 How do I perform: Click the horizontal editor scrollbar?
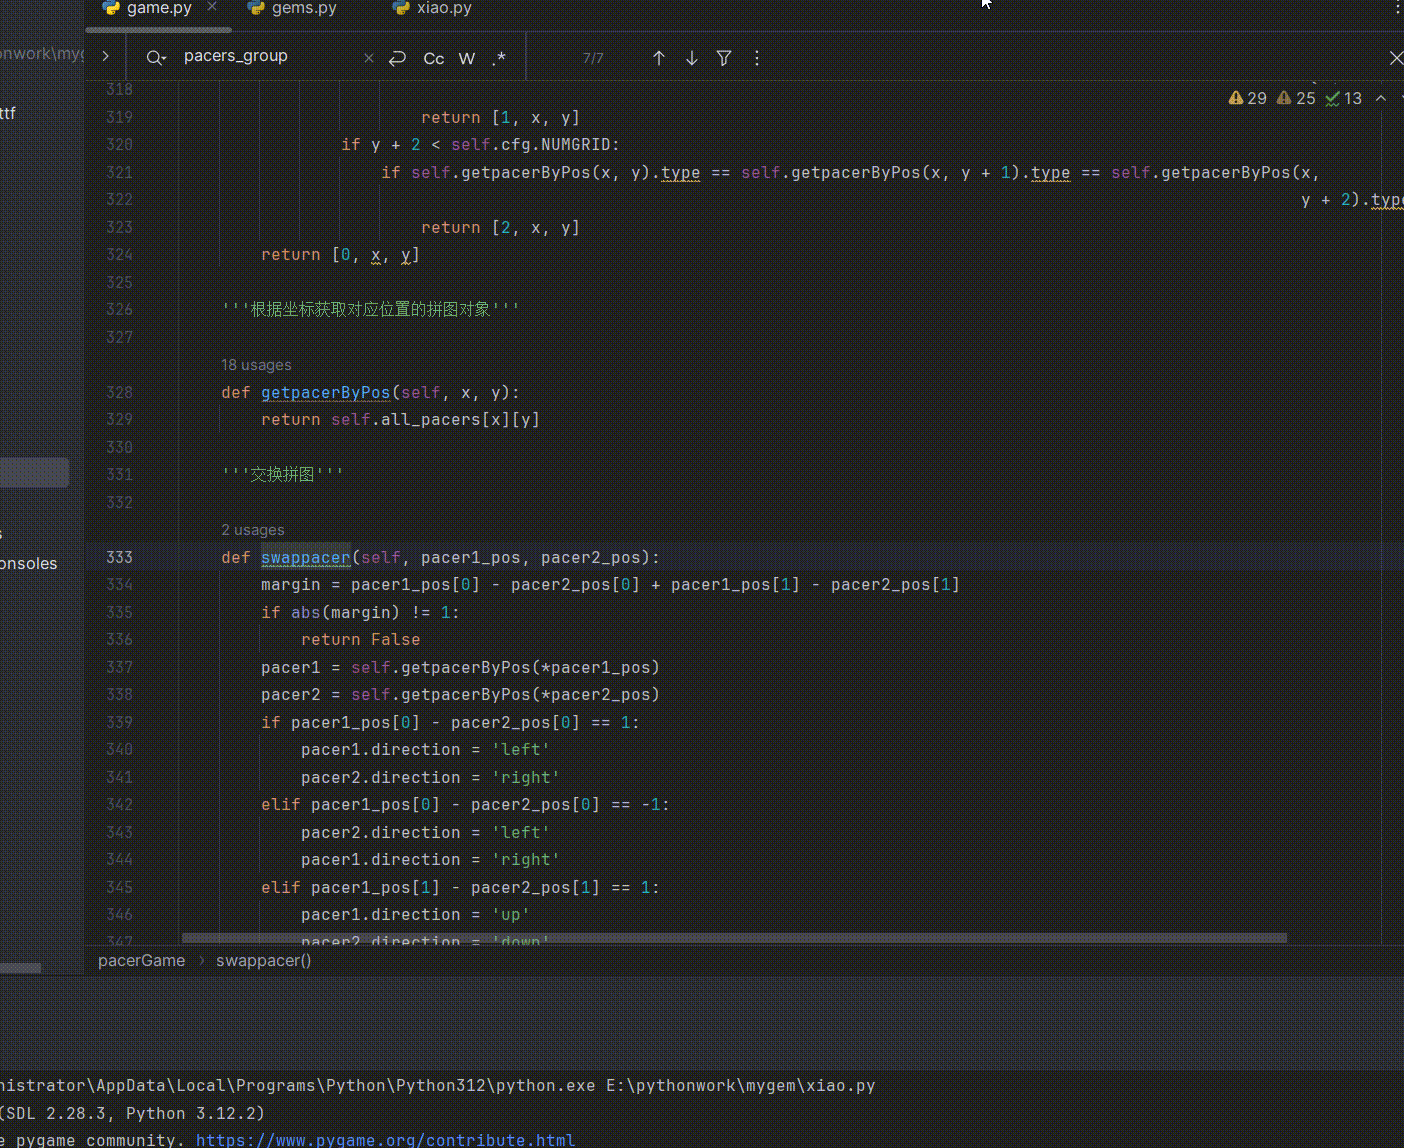[734, 938]
